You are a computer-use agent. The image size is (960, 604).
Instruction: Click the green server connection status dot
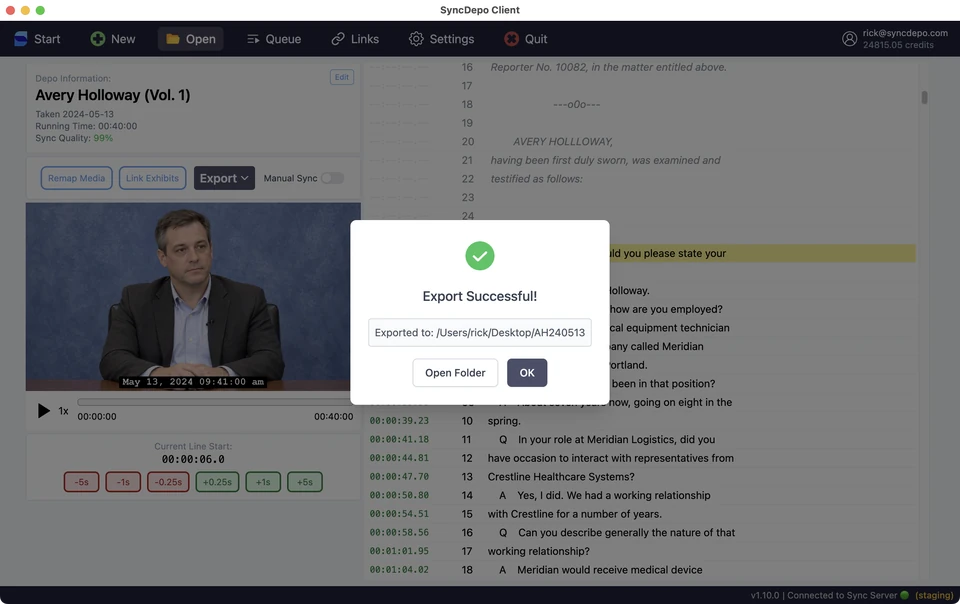[x=904, y=595]
